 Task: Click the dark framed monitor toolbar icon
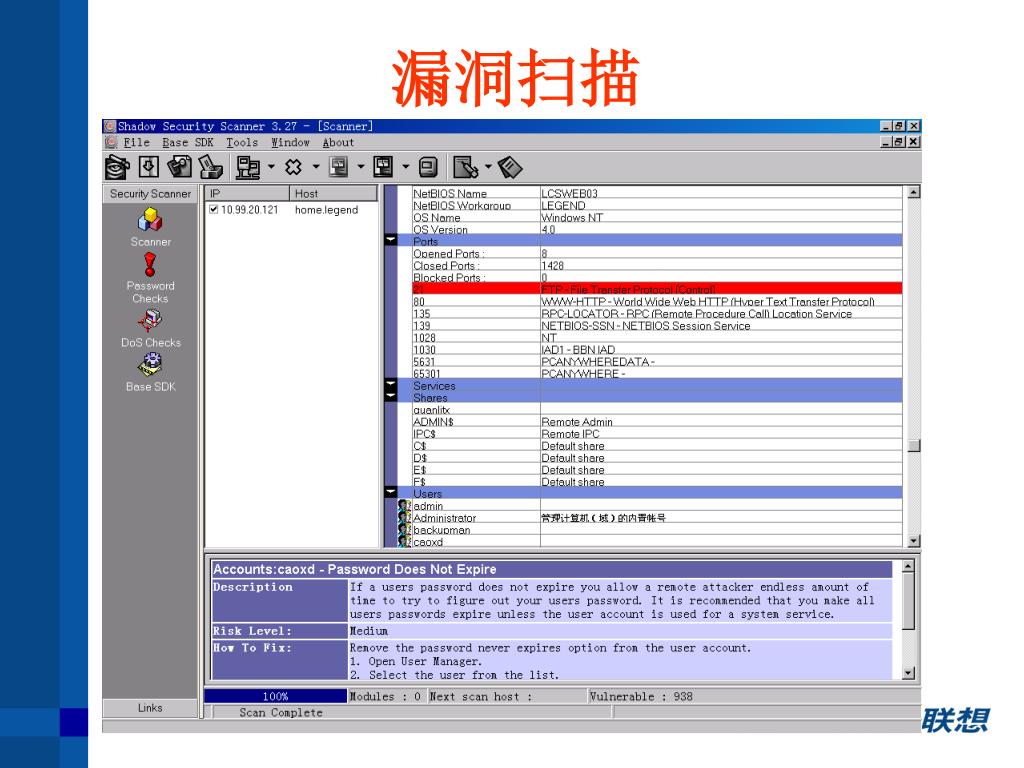[383, 167]
